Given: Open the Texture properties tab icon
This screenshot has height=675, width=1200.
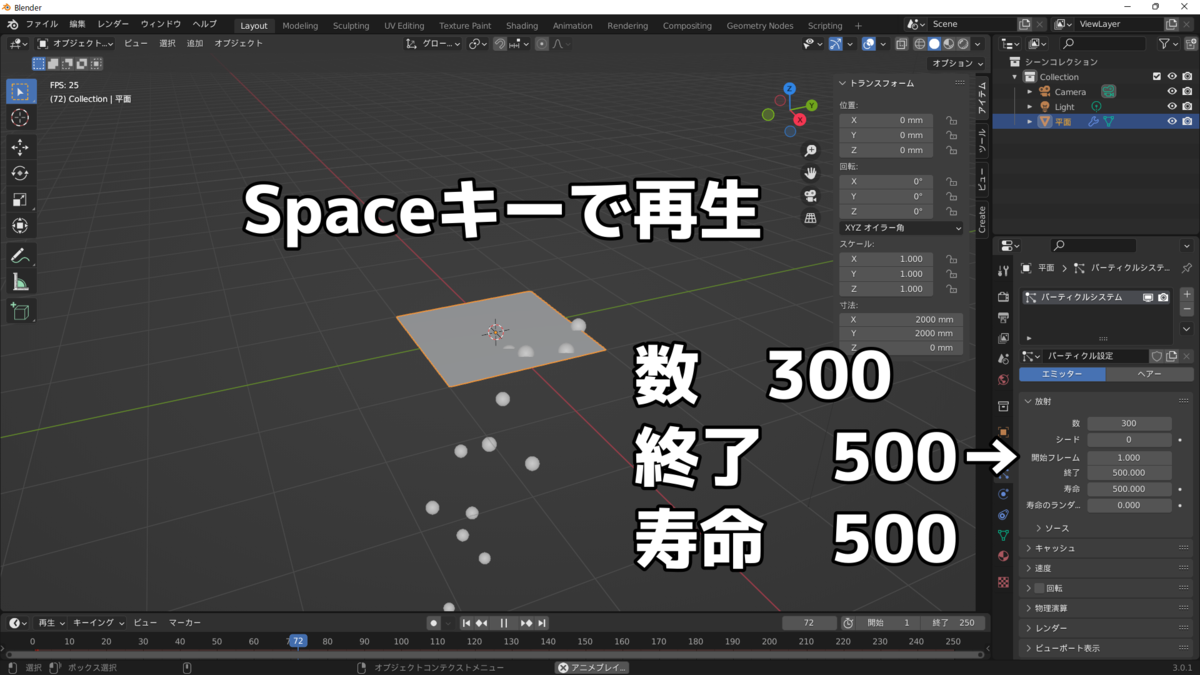Looking at the screenshot, I should 1003,581.
